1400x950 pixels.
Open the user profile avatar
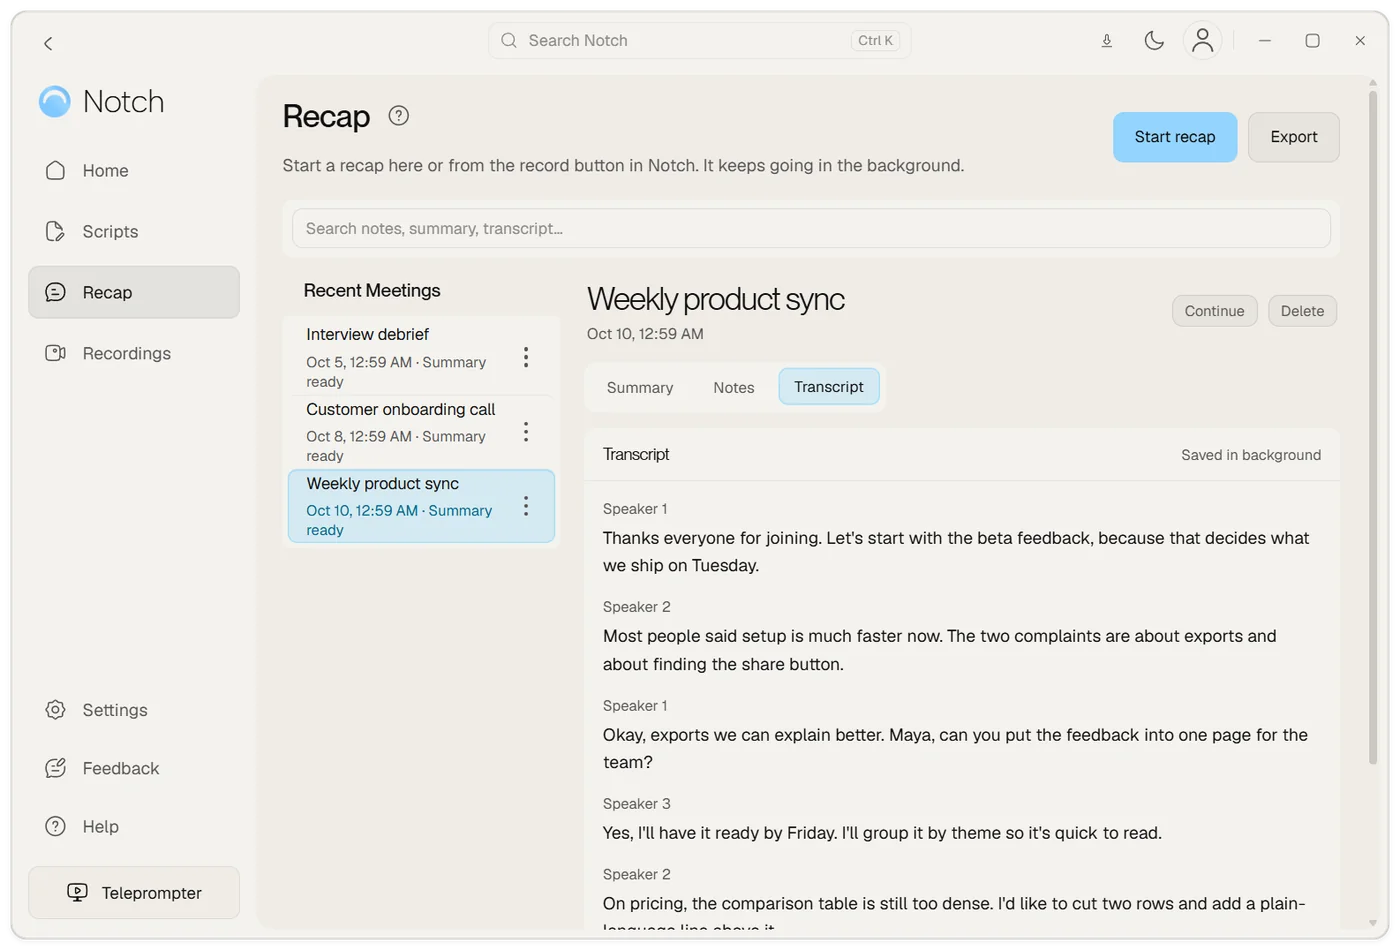[x=1203, y=41]
